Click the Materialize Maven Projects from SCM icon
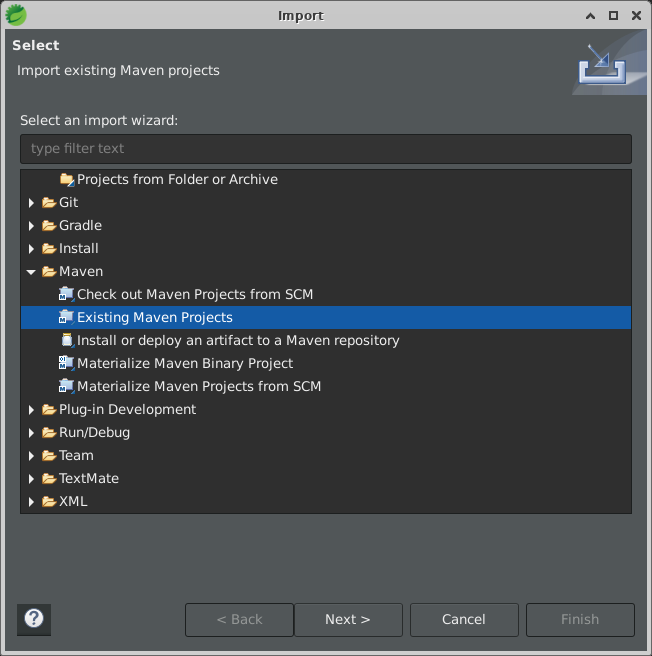 [67, 386]
